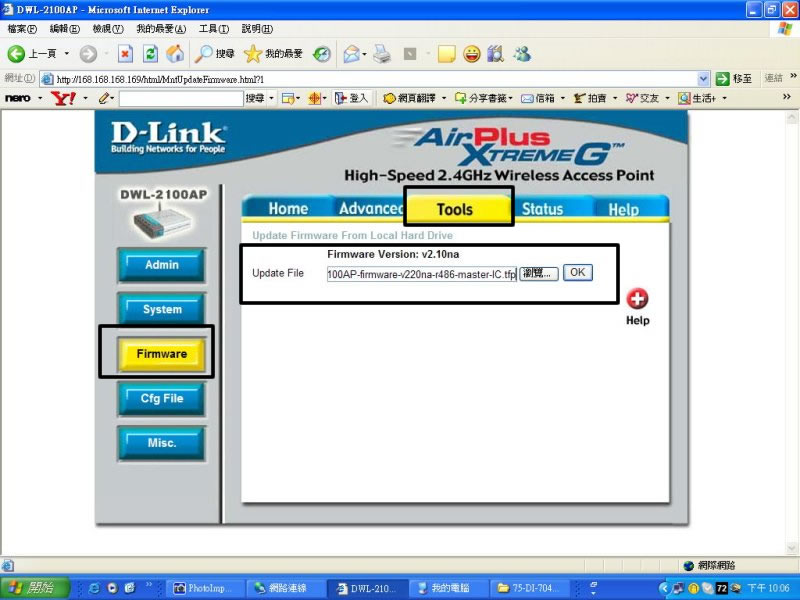
Task: Open the Status tab
Action: point(542,209)
